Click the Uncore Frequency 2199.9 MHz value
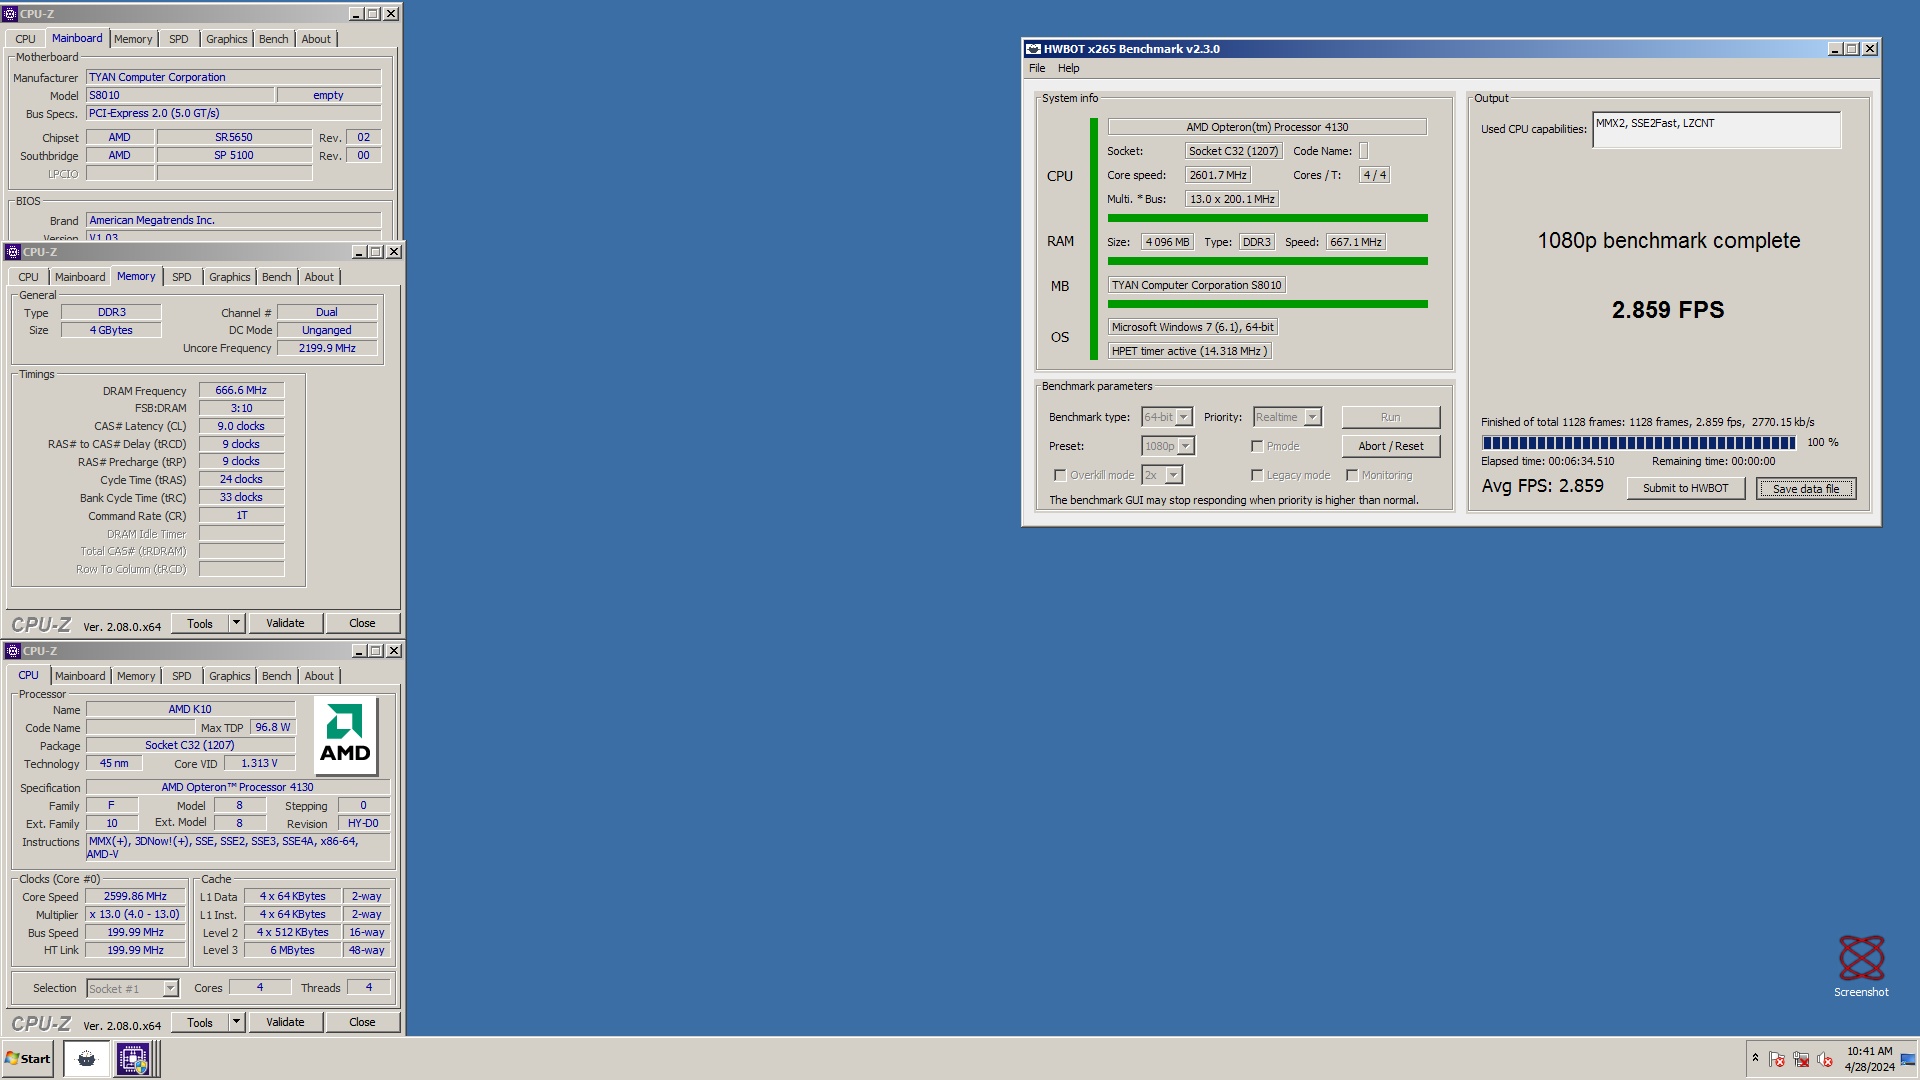This screenshot has height=1080, width=1920. (x=327, y=348)
